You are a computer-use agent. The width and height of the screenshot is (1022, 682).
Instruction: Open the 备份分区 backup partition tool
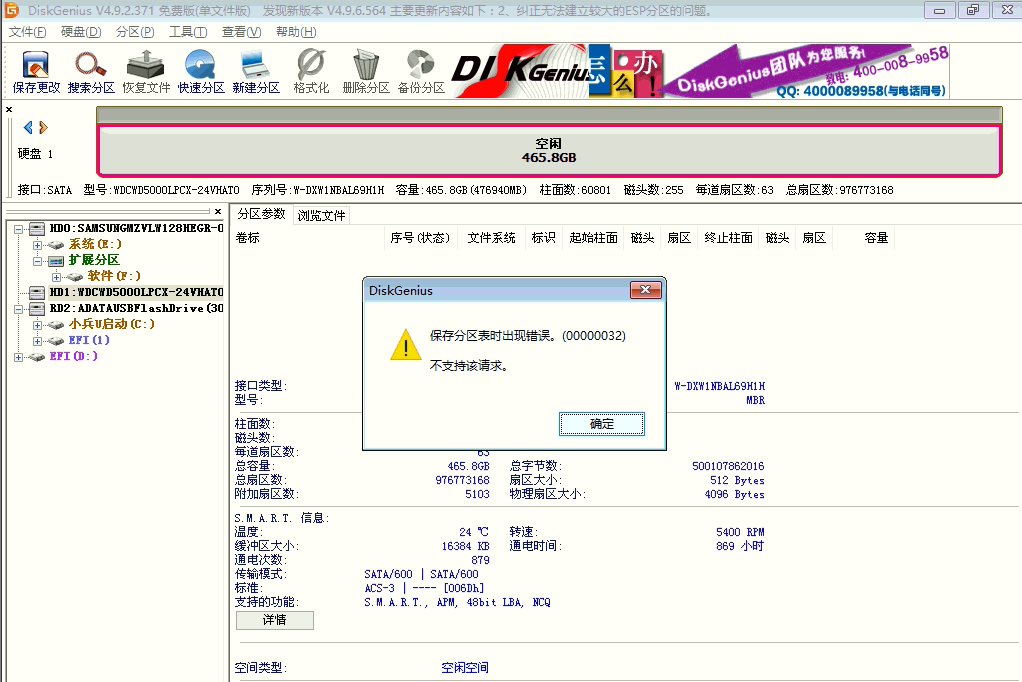pyautogui.click(x=418, y=70)
